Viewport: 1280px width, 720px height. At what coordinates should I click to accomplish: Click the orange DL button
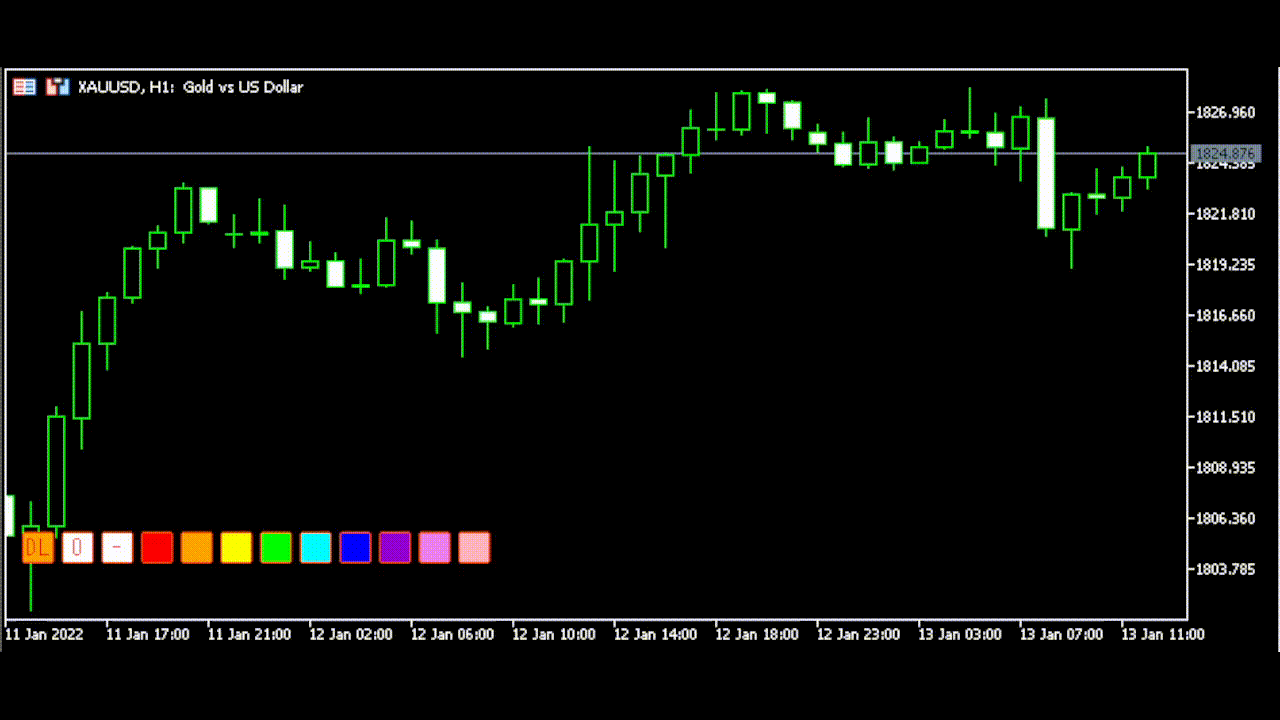pos(38,548)
